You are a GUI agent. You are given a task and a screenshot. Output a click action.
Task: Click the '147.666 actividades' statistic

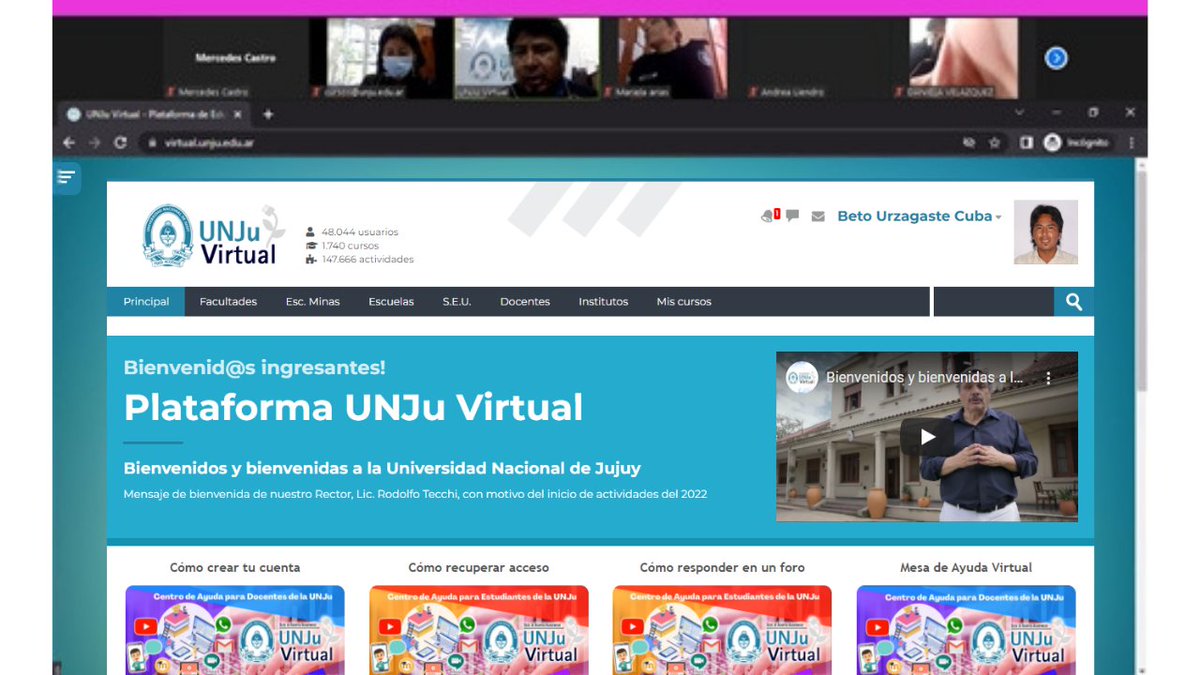pos(367,260)
